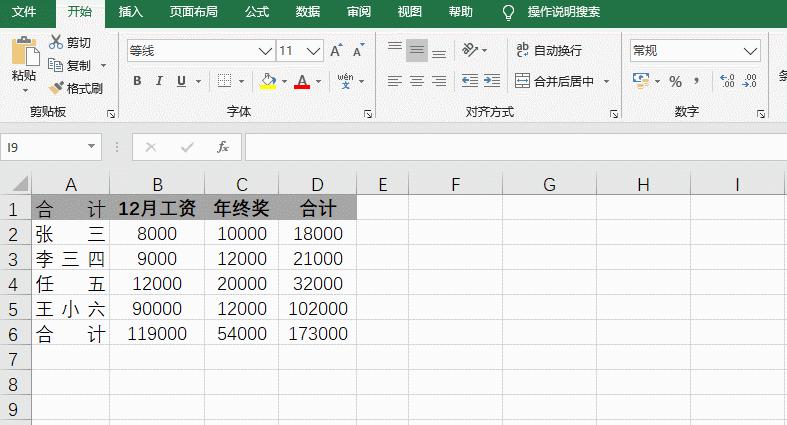The height and width of the screenshot is (425, 787).
Task: Click 合并后居中 merge and center
Action: [x=555, y=81]
